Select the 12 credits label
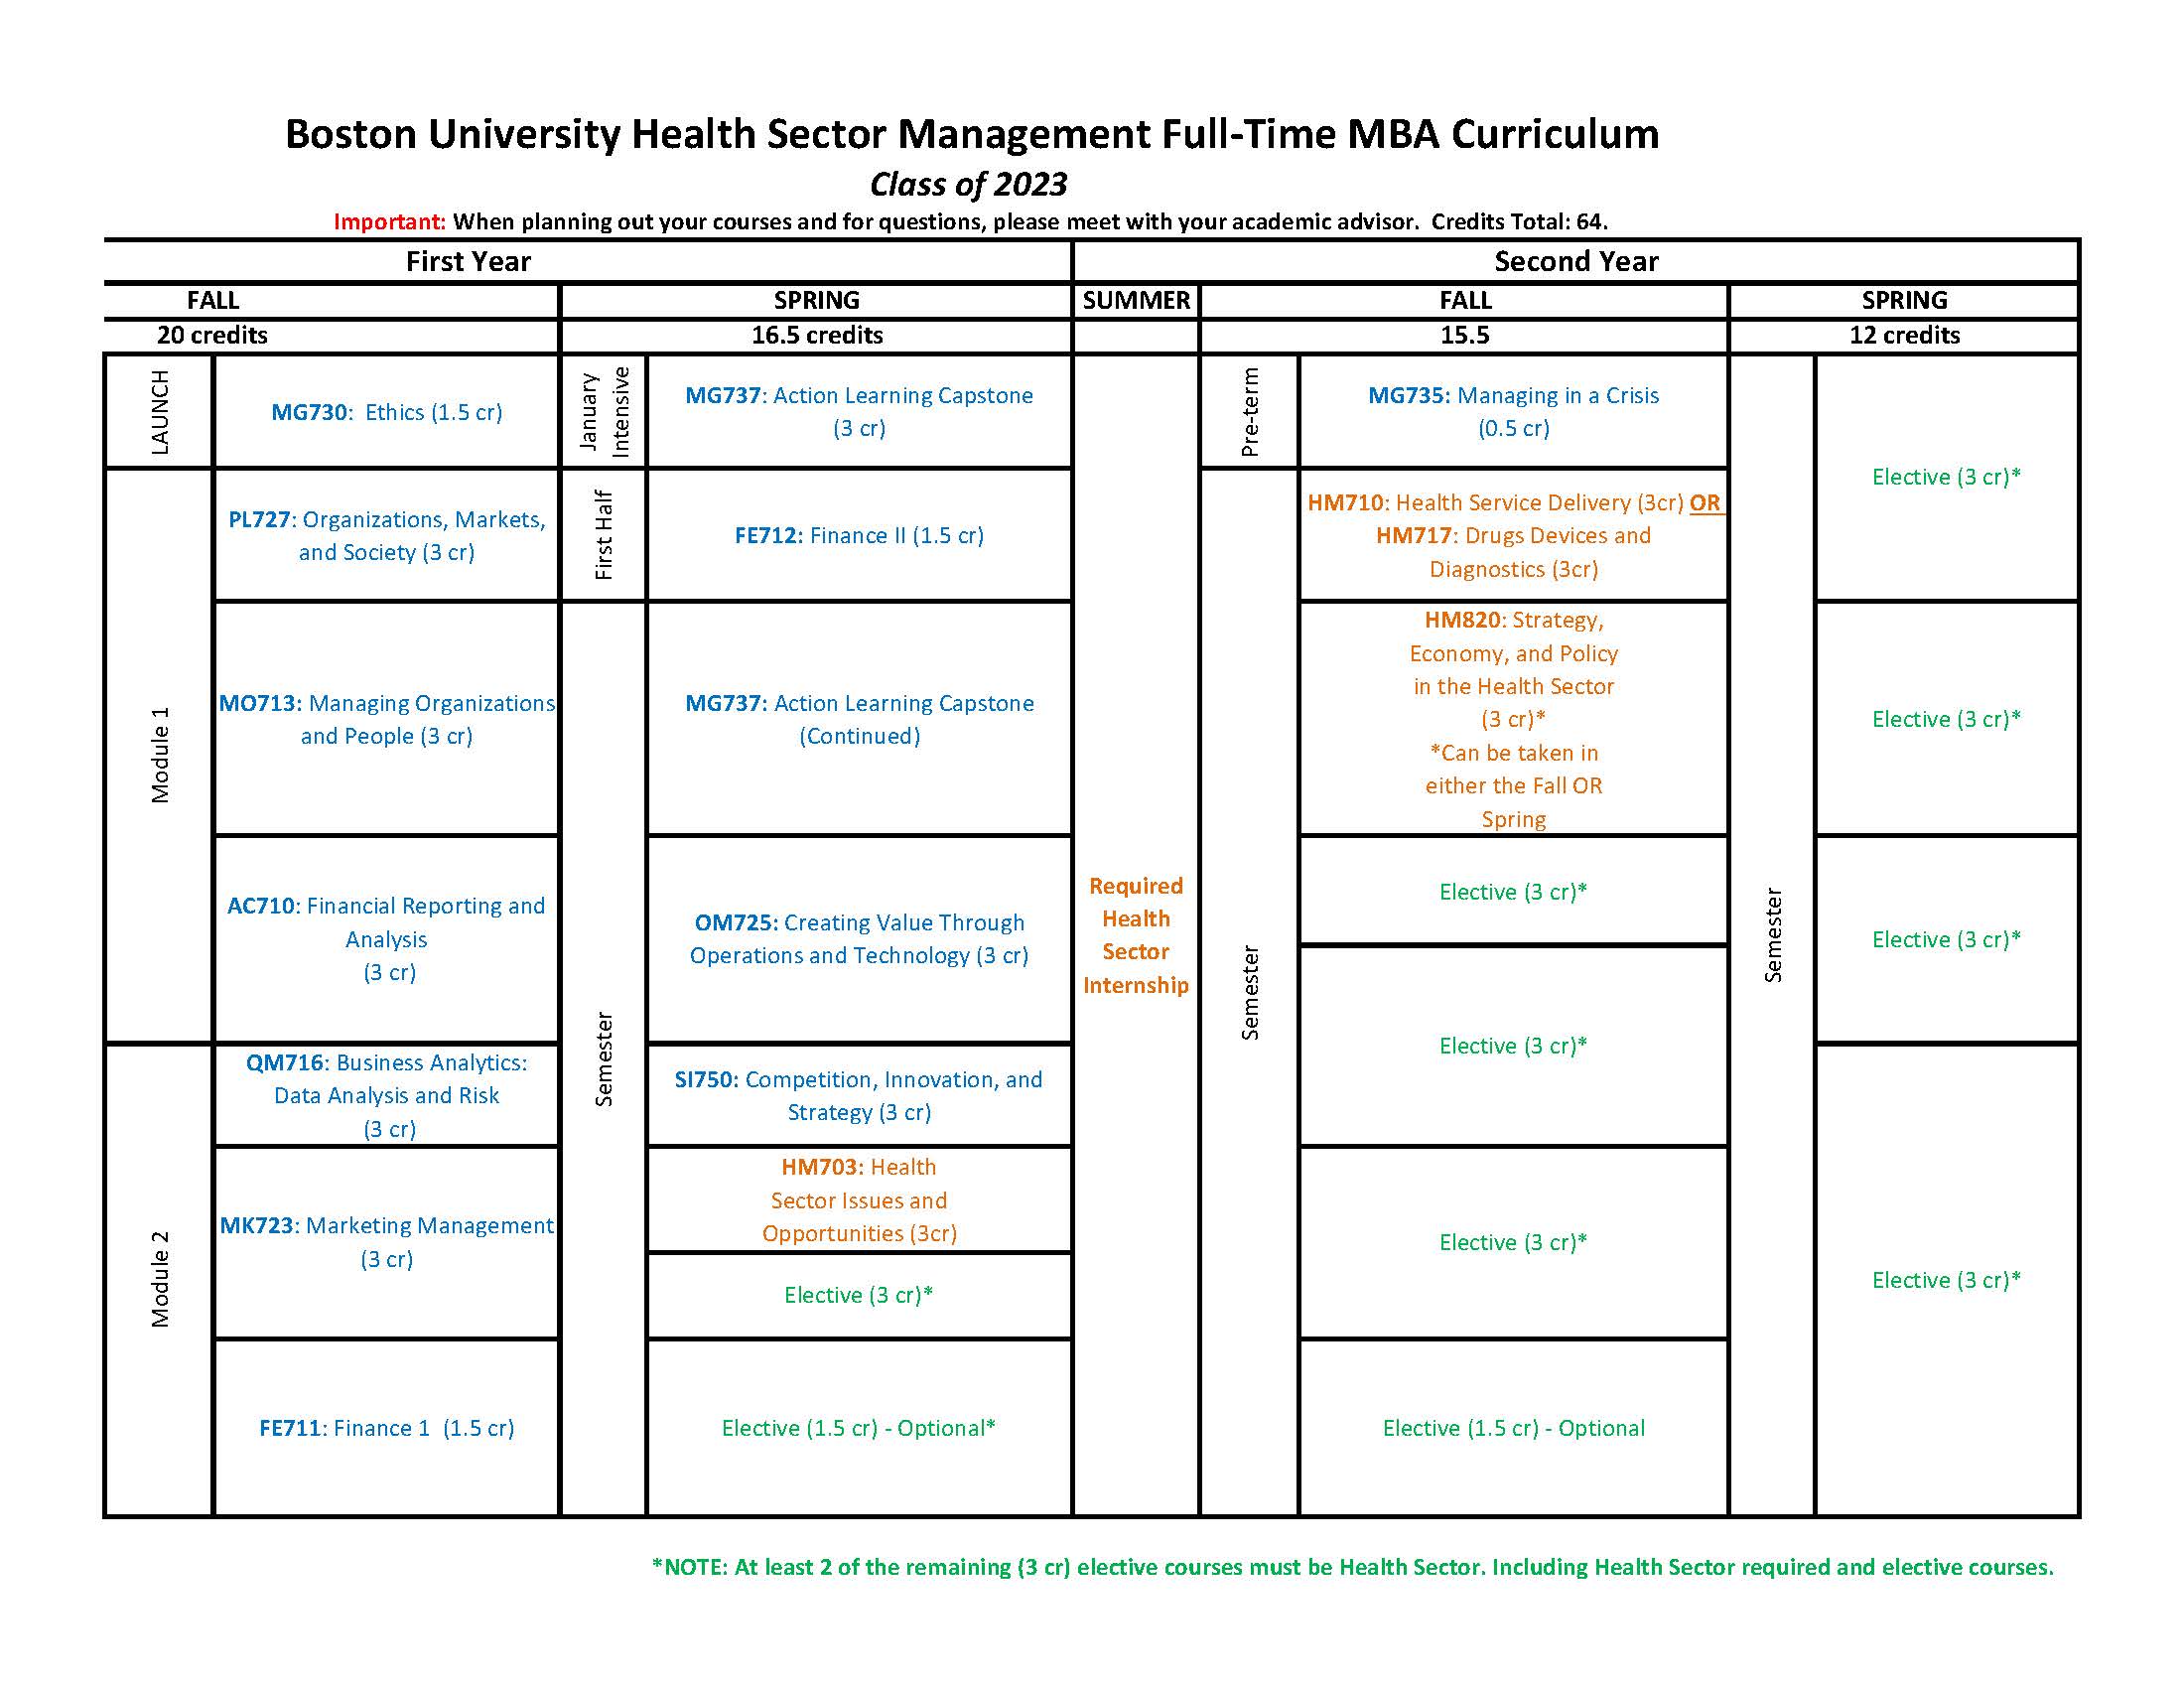This screenshot has height=1689, width=2184. click(x=1904, y=335)
